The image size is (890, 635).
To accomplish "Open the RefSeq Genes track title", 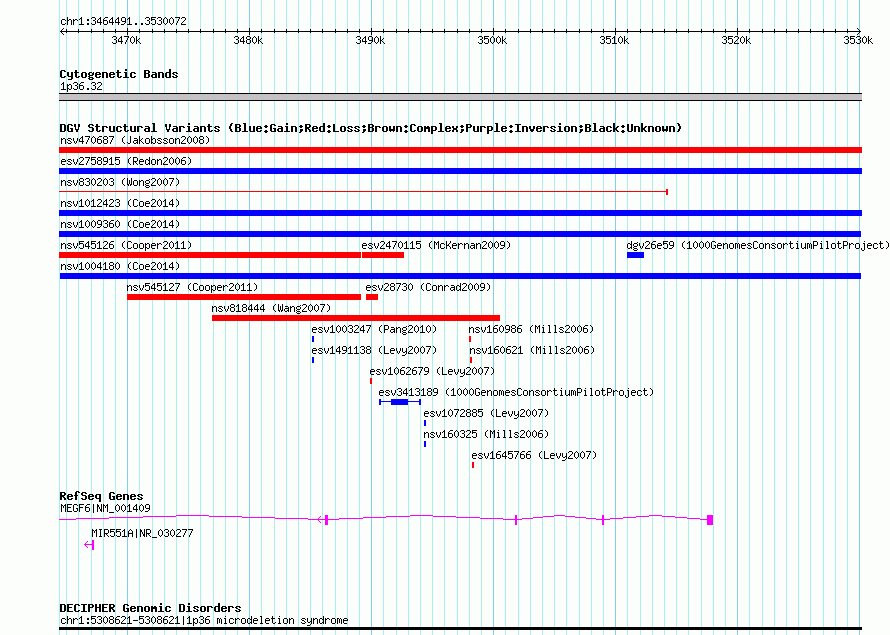I will tap(101, 496).
